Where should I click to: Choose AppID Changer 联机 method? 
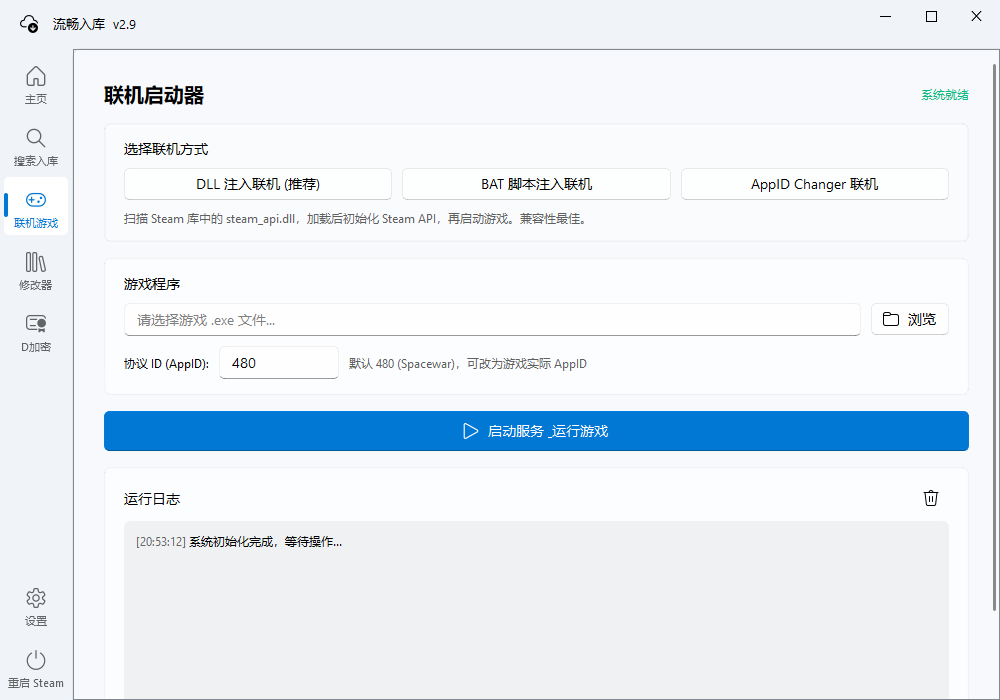814,184
